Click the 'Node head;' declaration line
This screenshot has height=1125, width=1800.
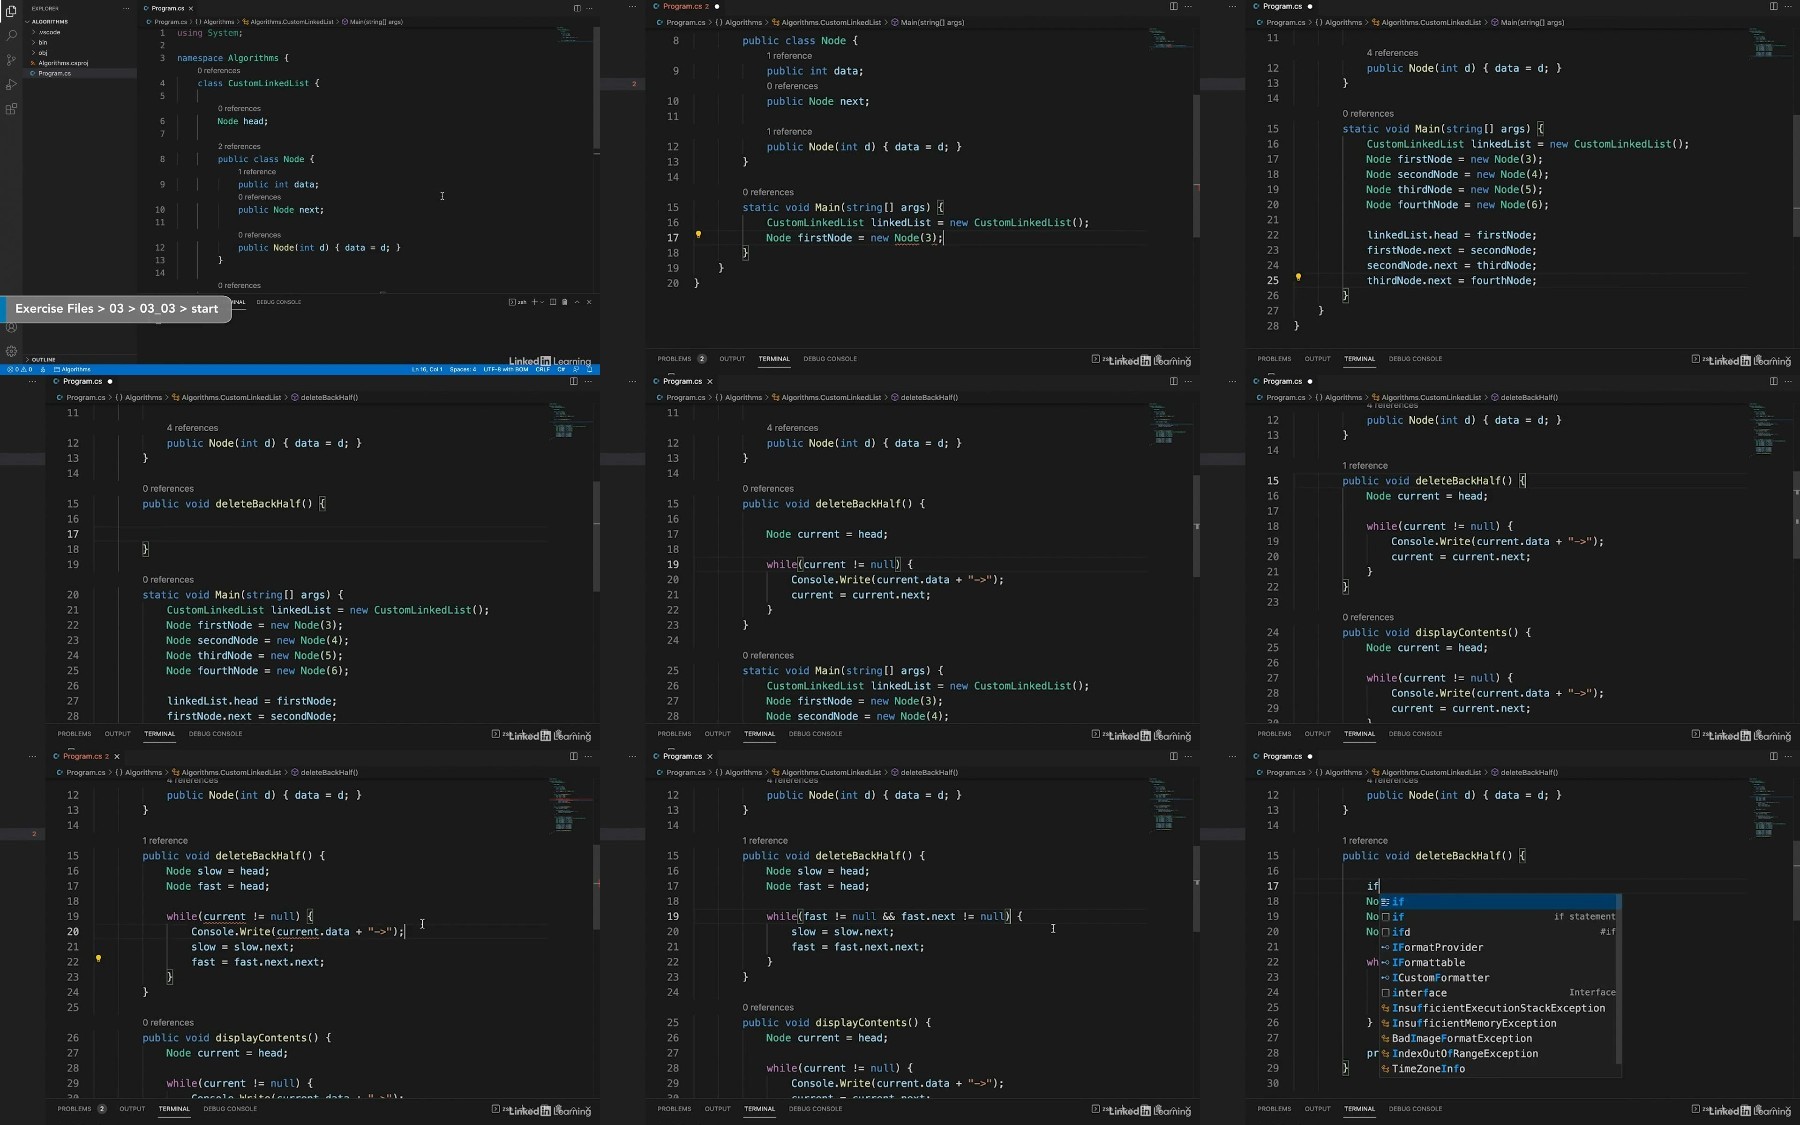[x=243, y=121]
